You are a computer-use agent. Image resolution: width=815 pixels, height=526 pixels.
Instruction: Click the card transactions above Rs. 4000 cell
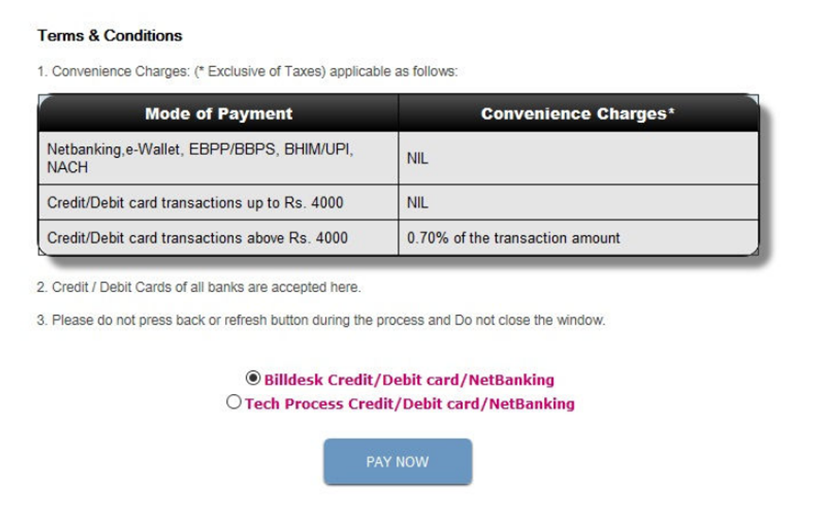[198, 239]
